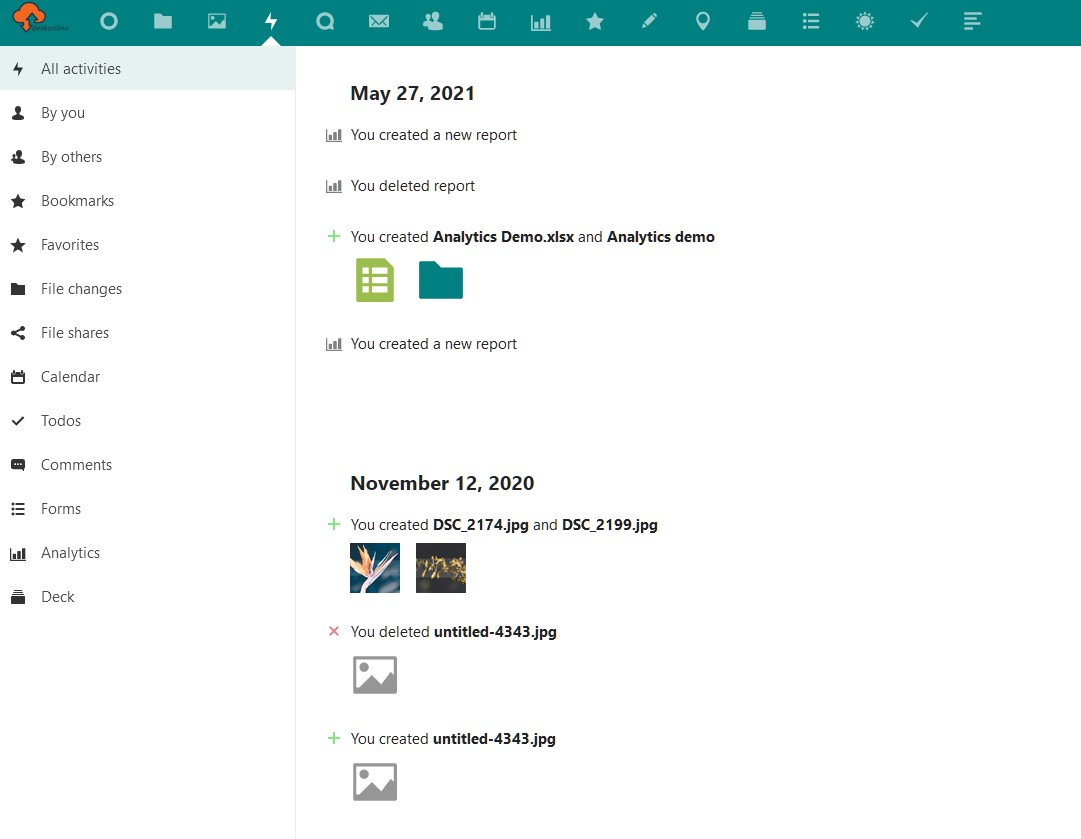Open the Files folder icon in top bar
1081x839 pixels.
163,21
